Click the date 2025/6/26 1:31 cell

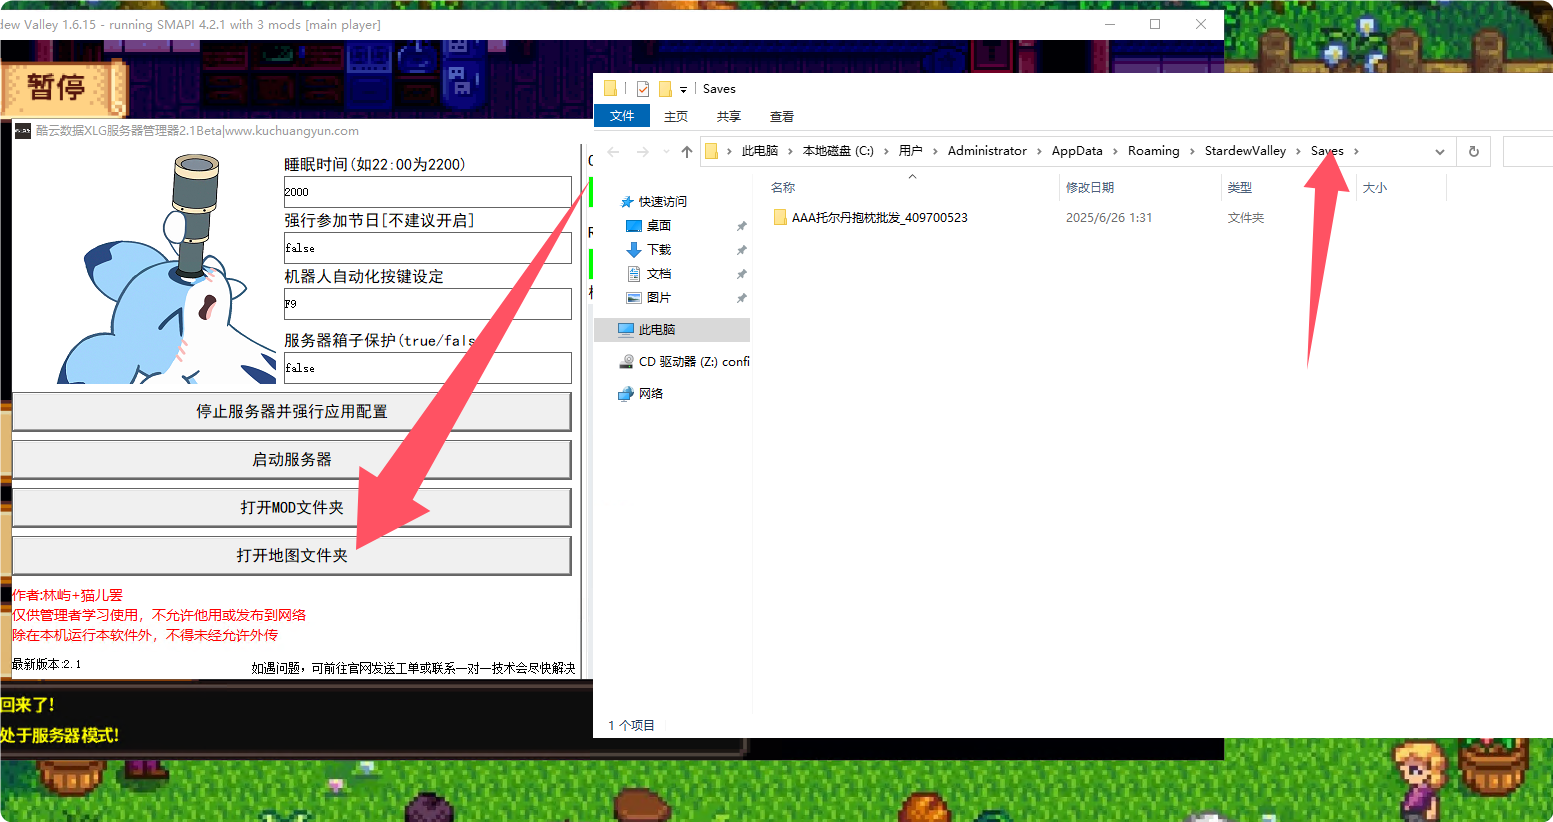pyautogui.click(x=1109, y=218)
